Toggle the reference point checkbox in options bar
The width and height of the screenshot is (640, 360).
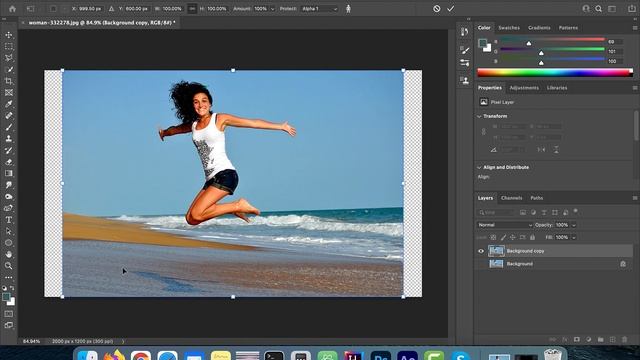pos(53,9)
